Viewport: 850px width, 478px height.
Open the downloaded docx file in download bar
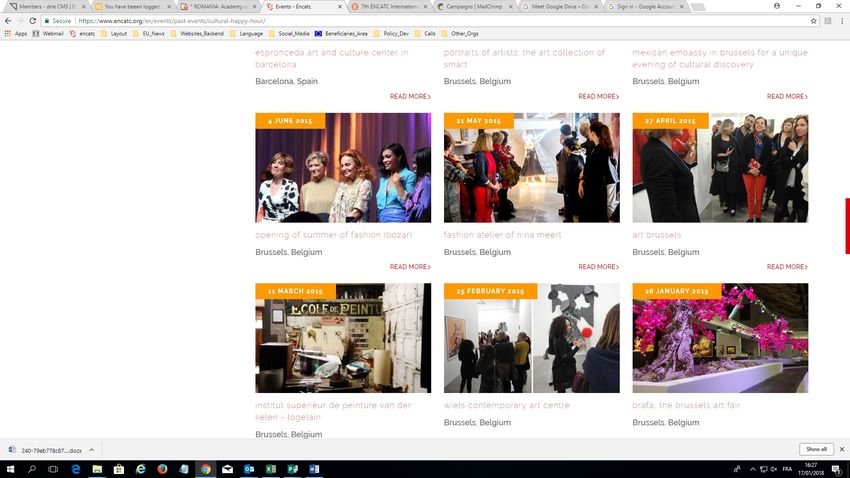coord(46,450)
